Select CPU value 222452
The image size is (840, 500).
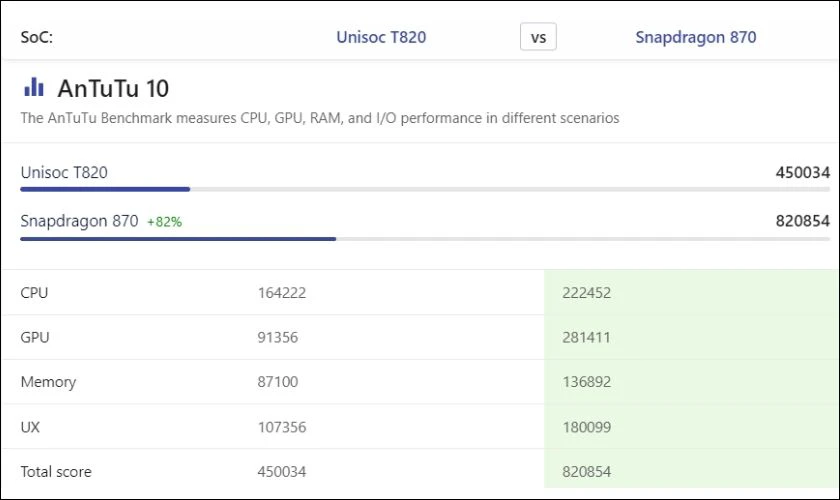(x=586, y=293)
